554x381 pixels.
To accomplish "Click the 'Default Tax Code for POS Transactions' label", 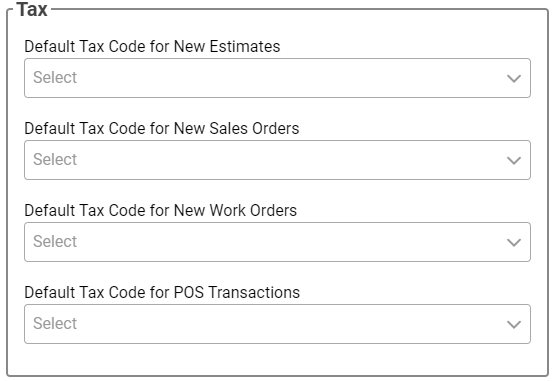I will pos(162,292).
